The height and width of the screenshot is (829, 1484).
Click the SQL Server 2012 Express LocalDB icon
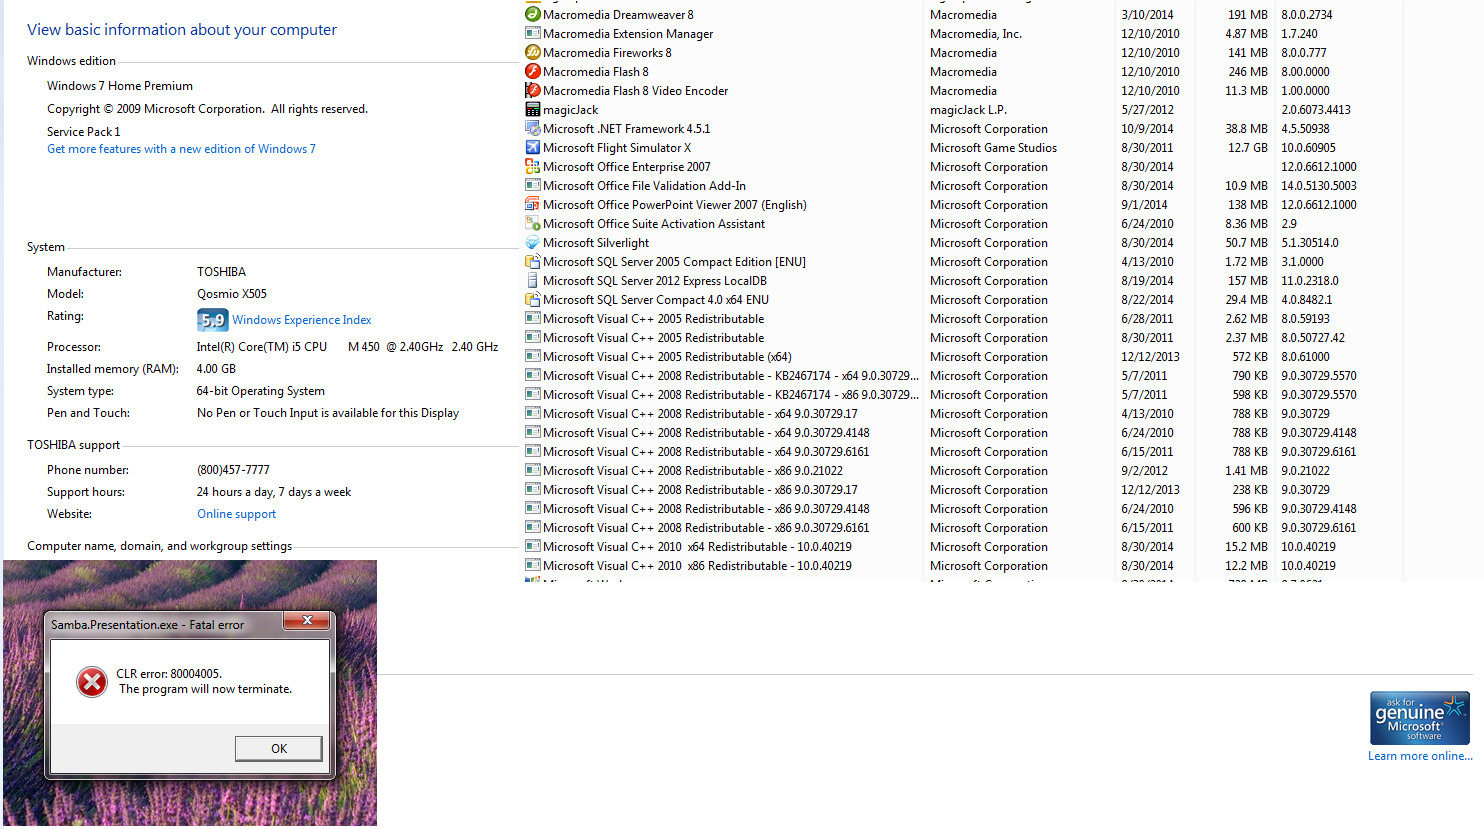[x=533, y=280]
